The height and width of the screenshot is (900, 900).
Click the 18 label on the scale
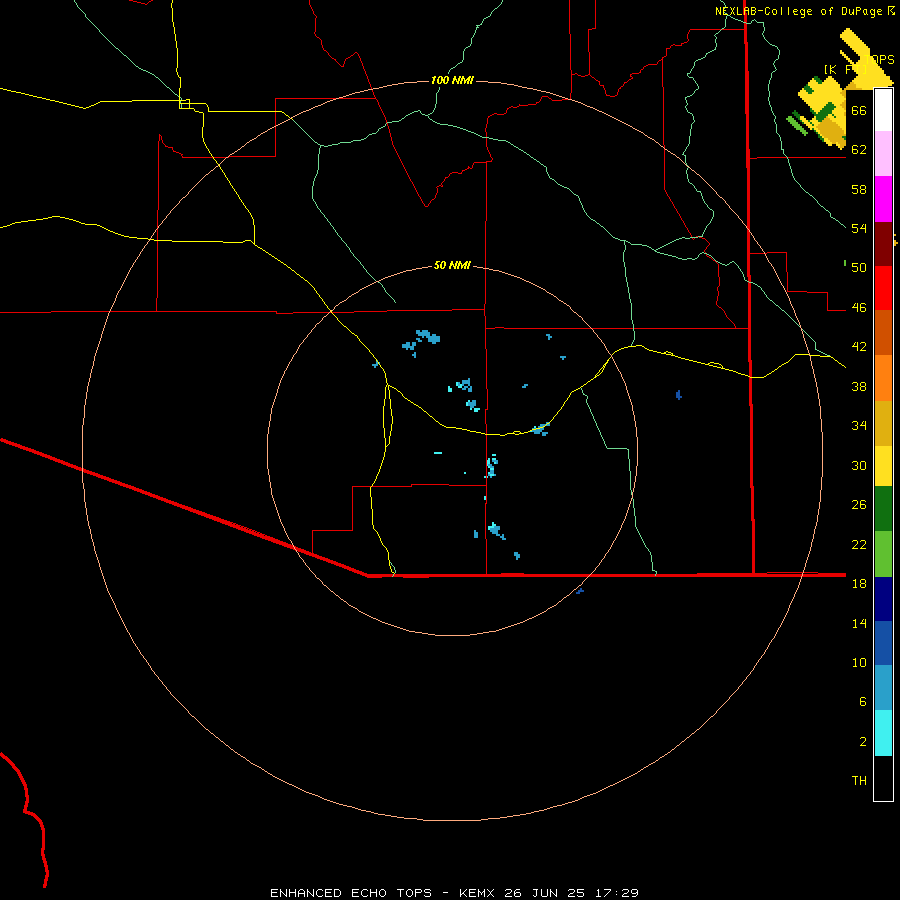click(859, 584)
